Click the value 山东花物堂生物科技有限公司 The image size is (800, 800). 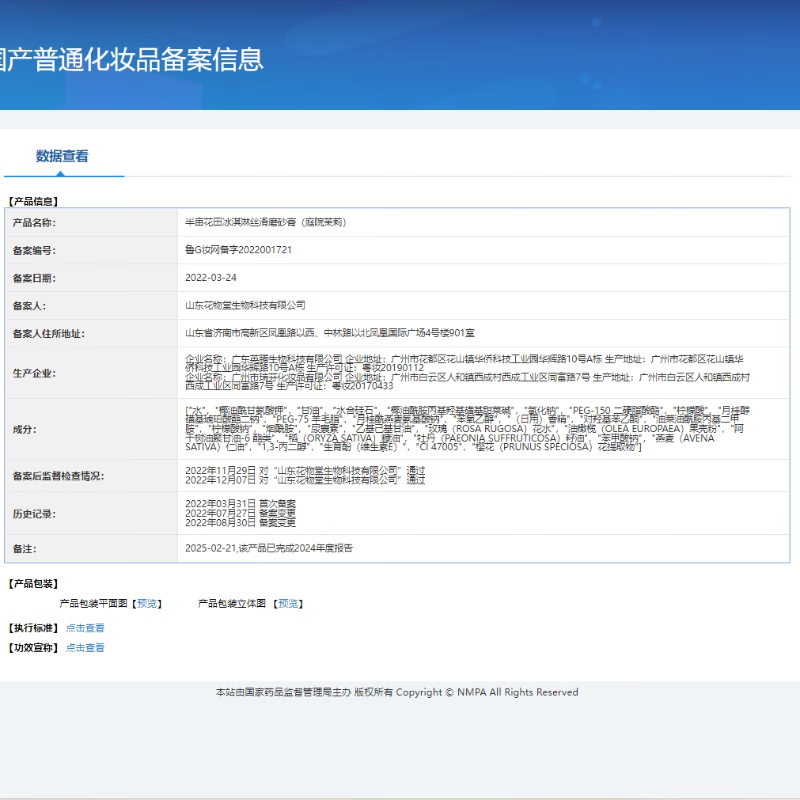(245, 306)
